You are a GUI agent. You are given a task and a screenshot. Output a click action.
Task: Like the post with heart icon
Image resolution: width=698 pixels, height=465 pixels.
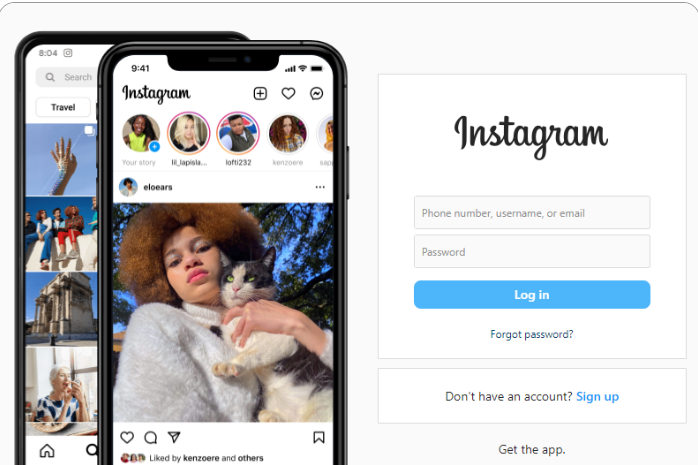coord(127,437)
